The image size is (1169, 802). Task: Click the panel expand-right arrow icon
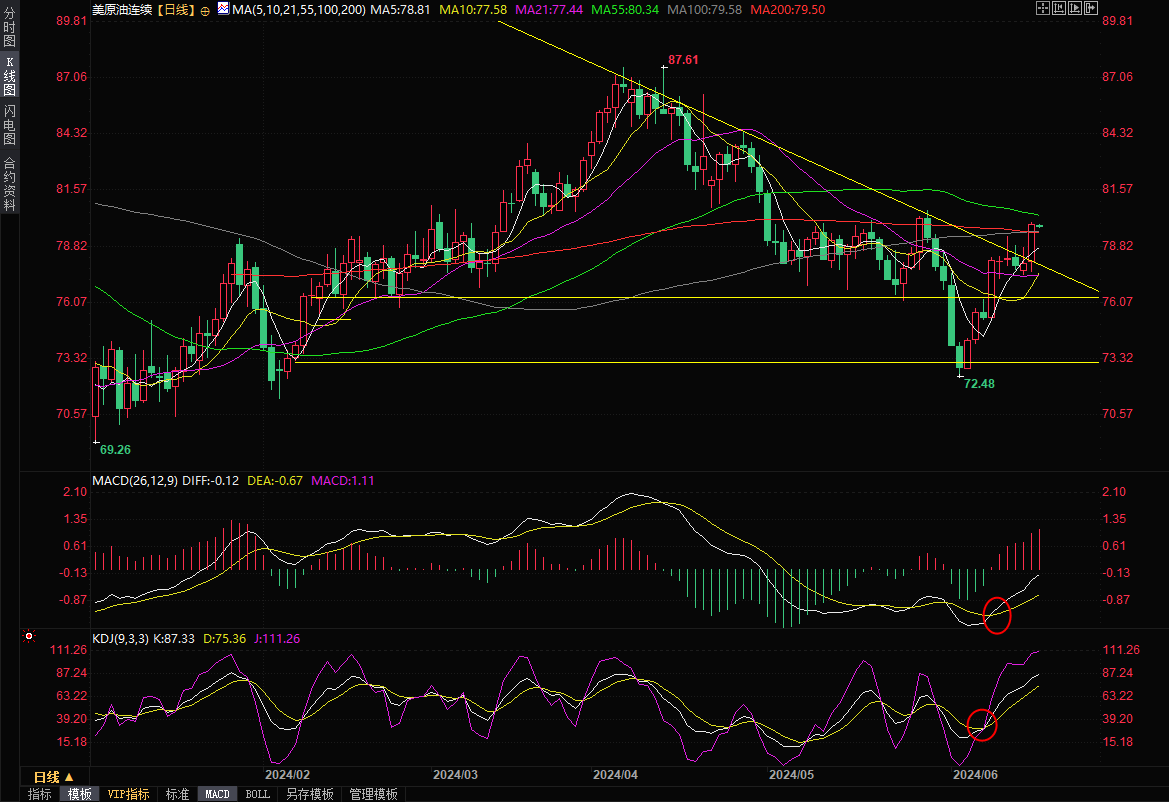point(1093,9)
